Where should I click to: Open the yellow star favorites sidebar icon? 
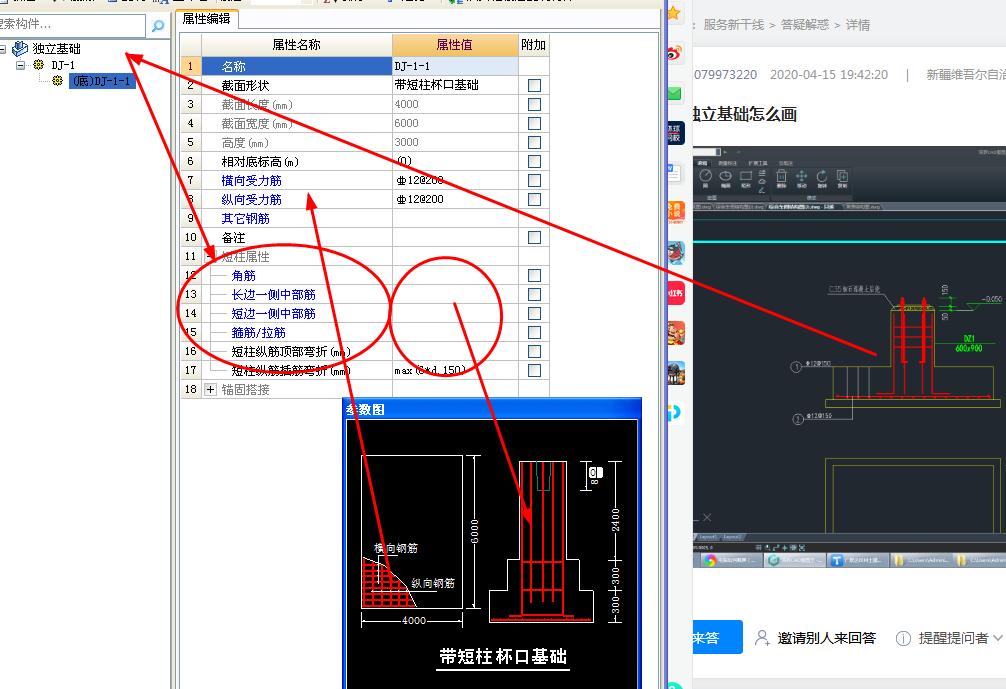point(674,12)
